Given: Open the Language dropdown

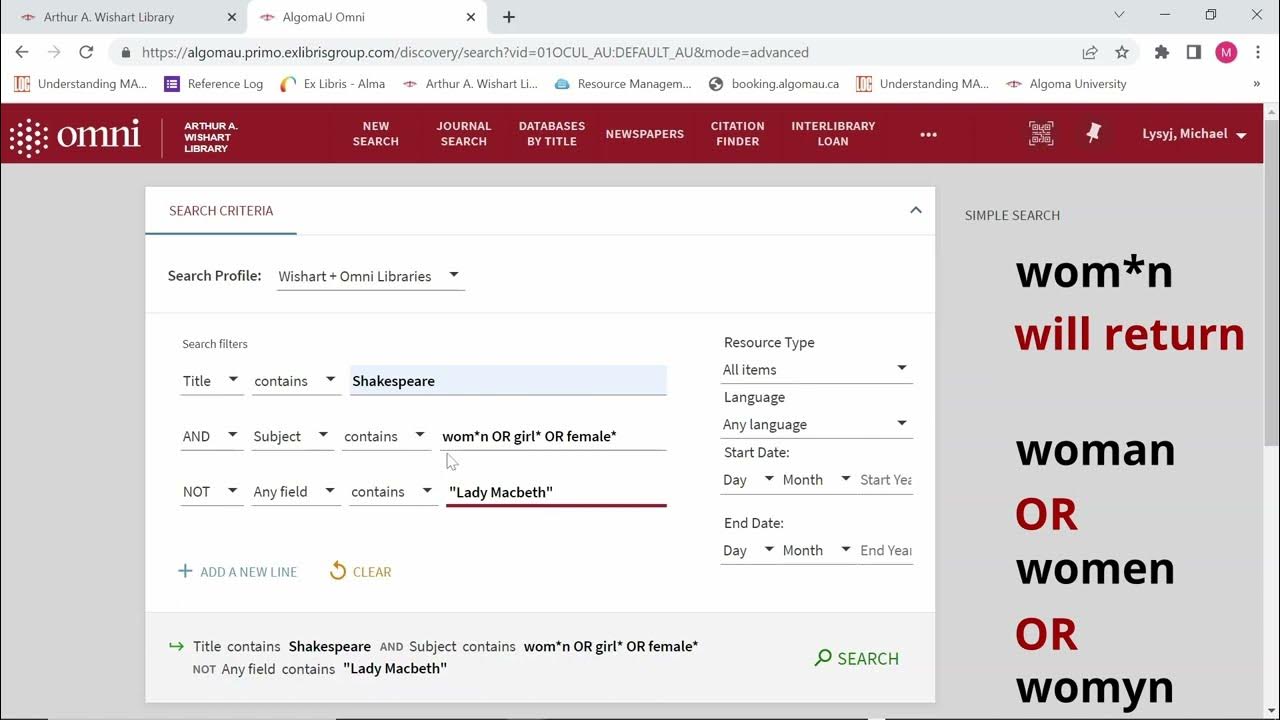Looking at the screenshot, I should point(816,425).
